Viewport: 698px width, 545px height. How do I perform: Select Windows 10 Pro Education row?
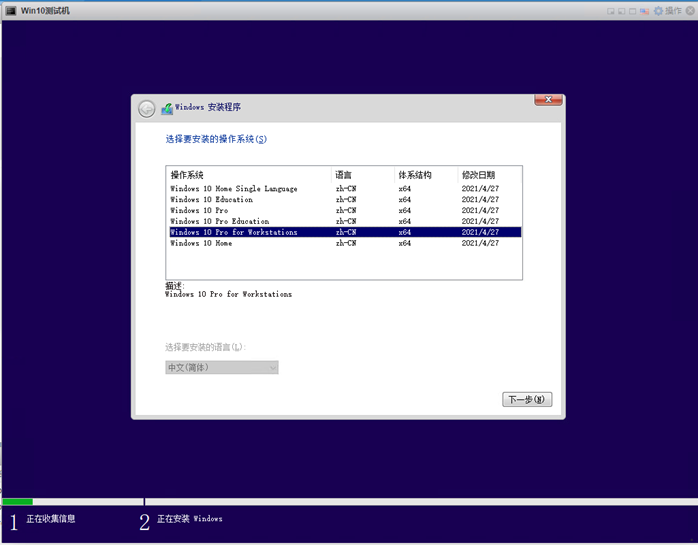click(345, 221)
